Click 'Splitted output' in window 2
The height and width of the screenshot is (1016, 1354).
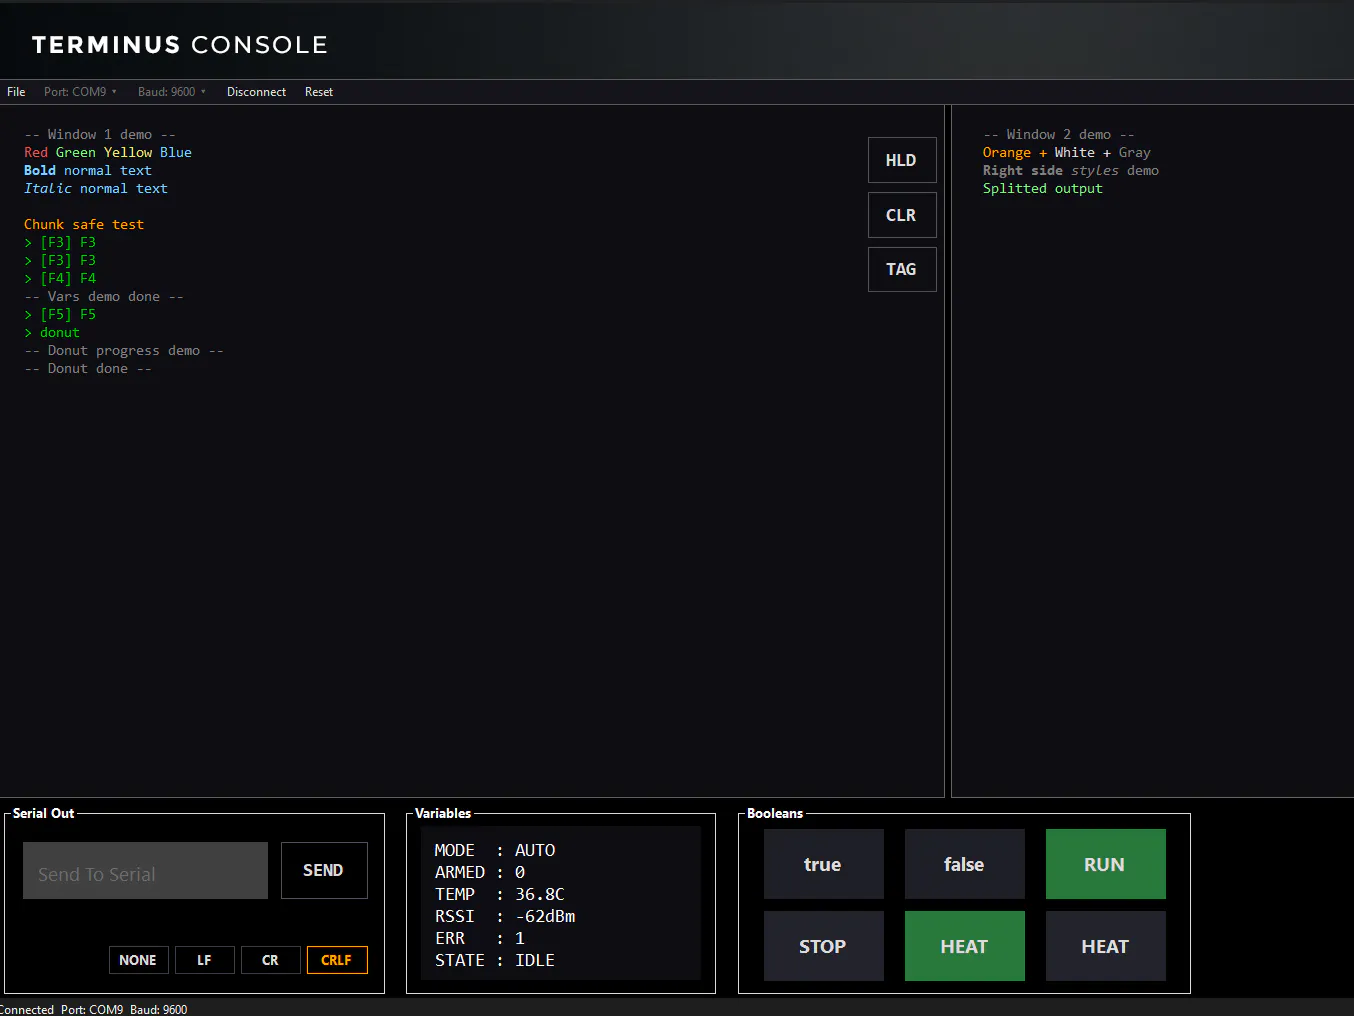click(x=1043, y=189)
